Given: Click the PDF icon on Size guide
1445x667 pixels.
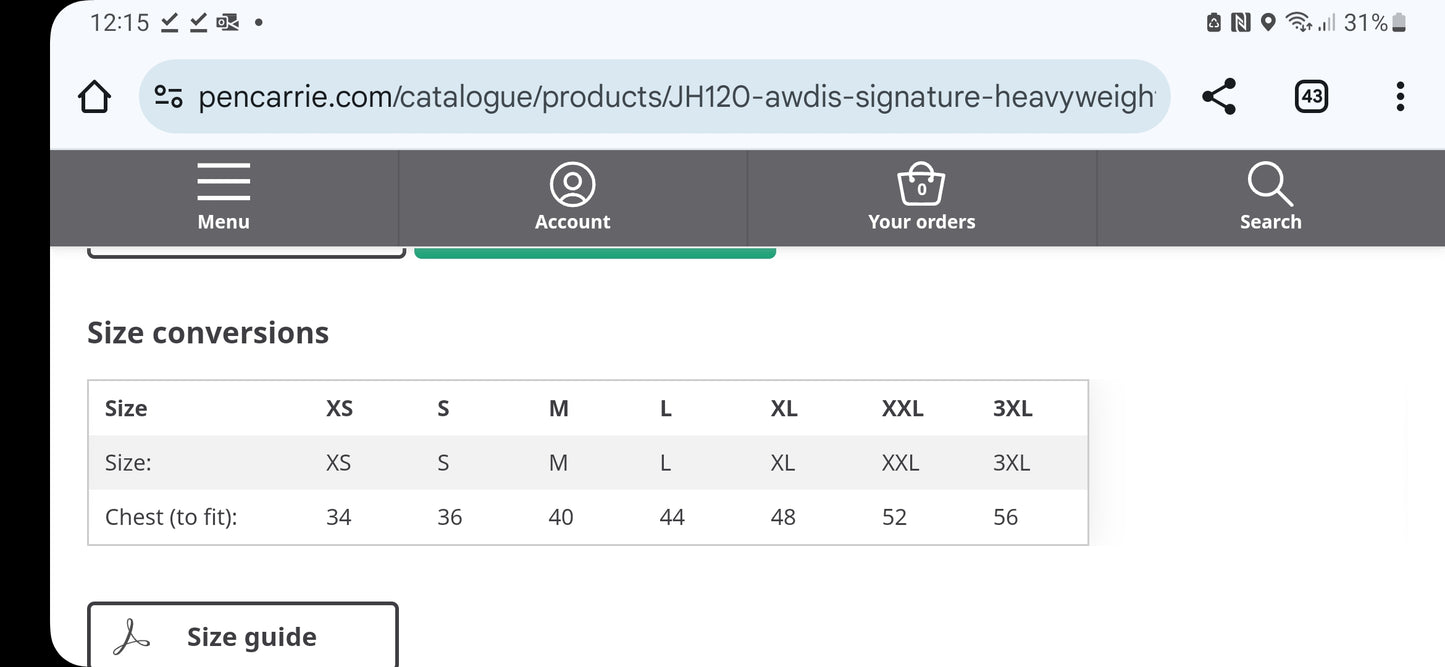Looking at the screenshot, I should tap(131, 637).
